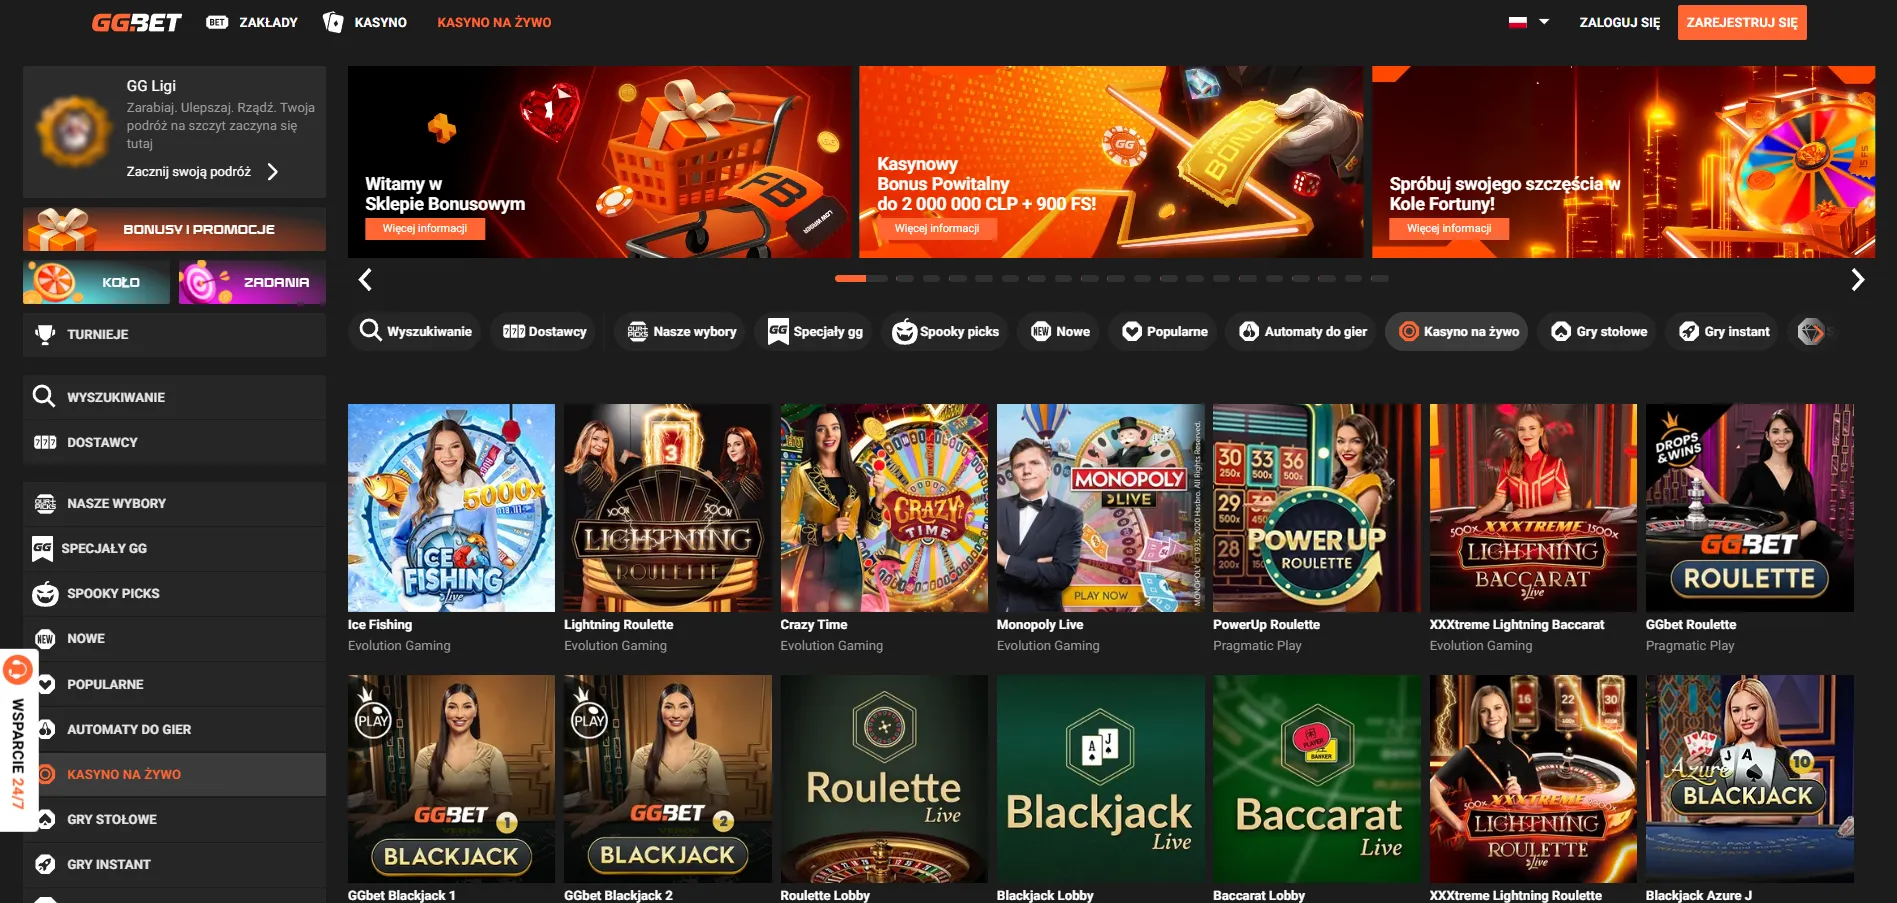Image resolution: width=1897 pixels, height=903 pixels.
Task: Open the Wyszukiwanie search filter chip
Action: (x=415, y=331)
